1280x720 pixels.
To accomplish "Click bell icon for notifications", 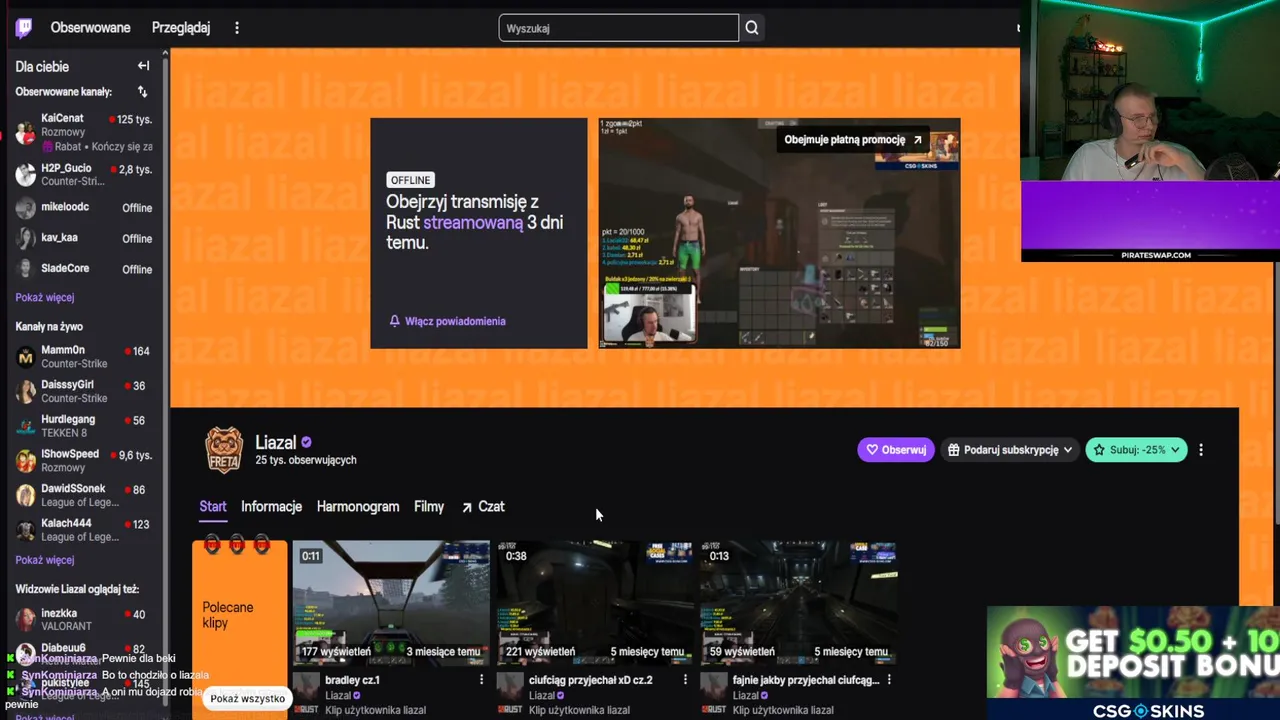I will click(395, 321).
